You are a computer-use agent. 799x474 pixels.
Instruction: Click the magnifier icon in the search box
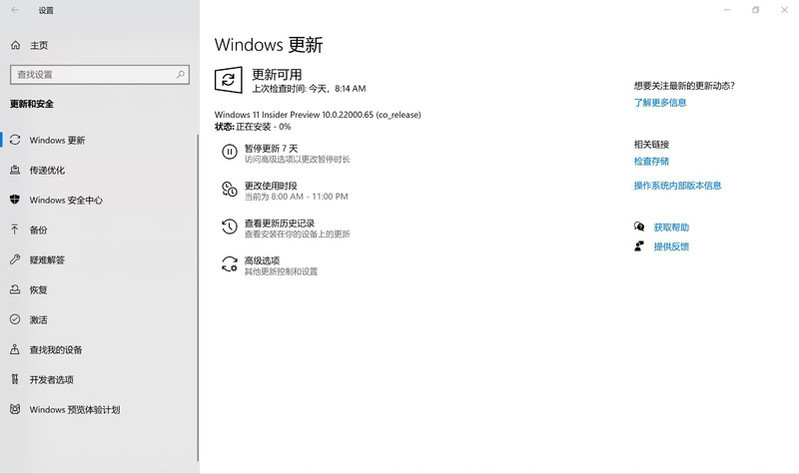pyautogui.click(x=181, y=74)
